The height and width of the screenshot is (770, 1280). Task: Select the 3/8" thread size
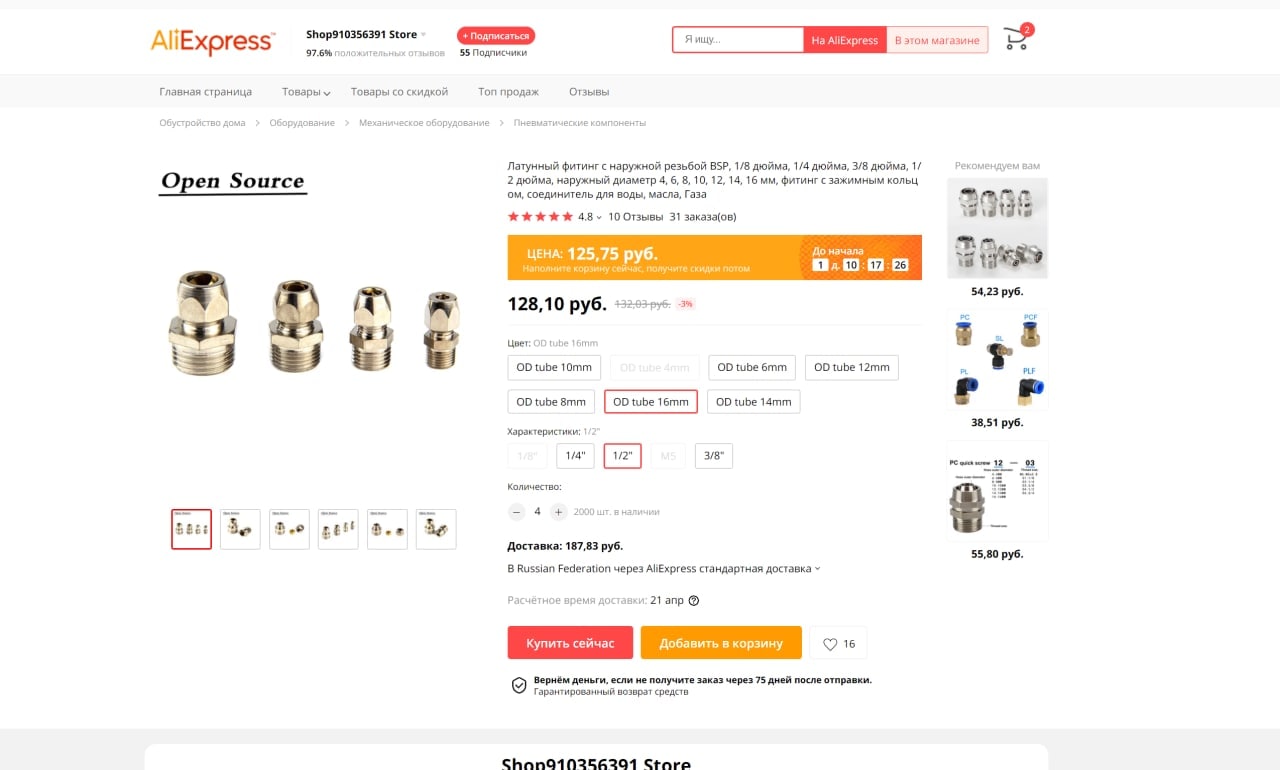pos(714,456)
